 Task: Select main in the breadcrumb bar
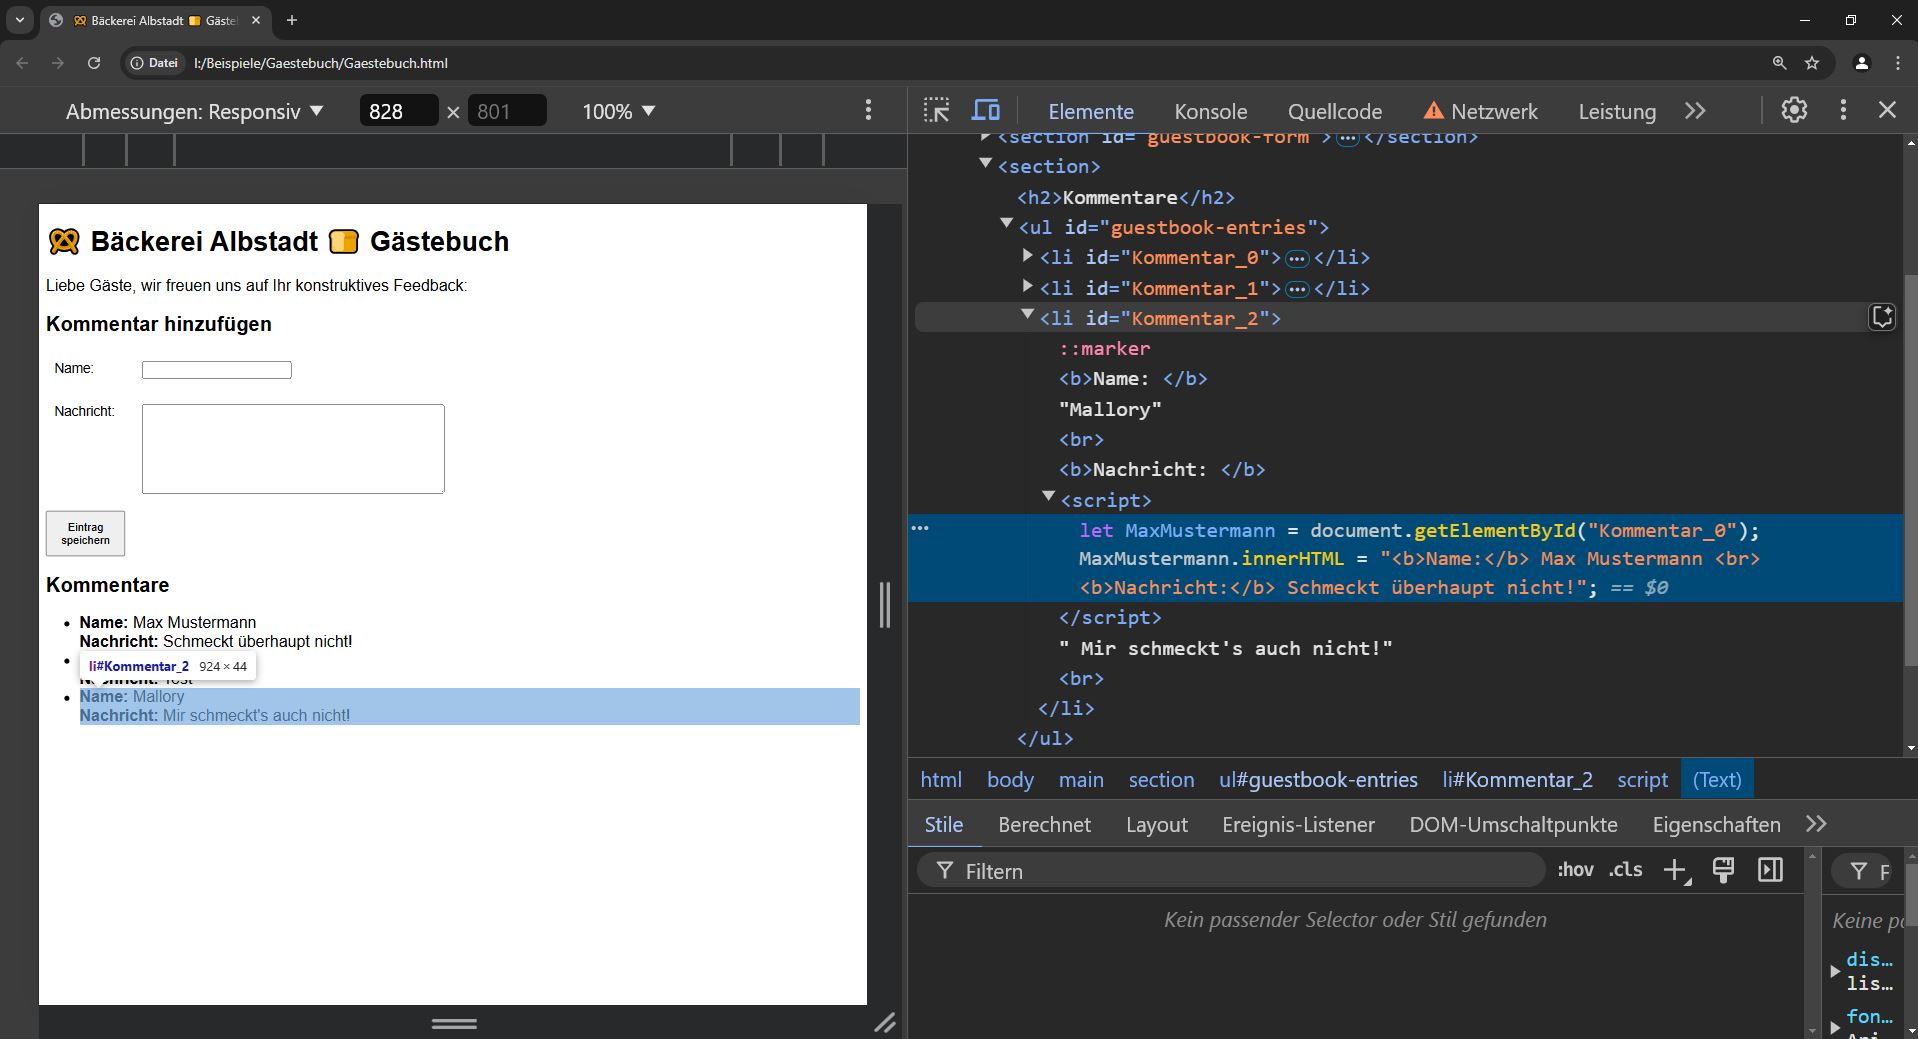pos(1081,779)
